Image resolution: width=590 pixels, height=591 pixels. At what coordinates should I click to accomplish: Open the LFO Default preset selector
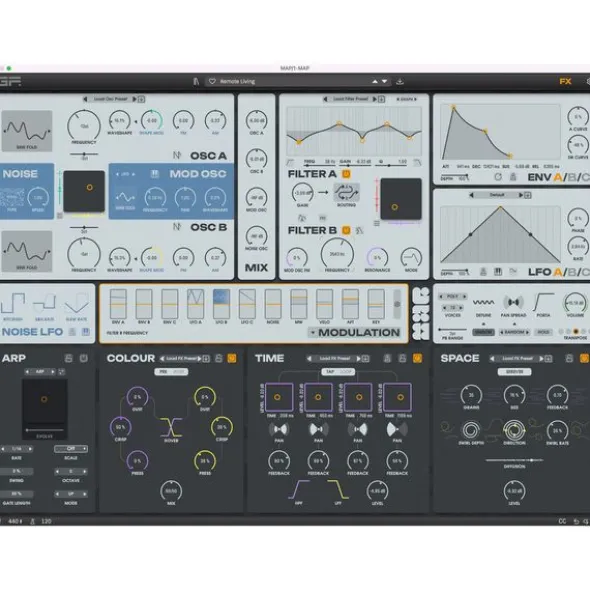tap(497, 195)
